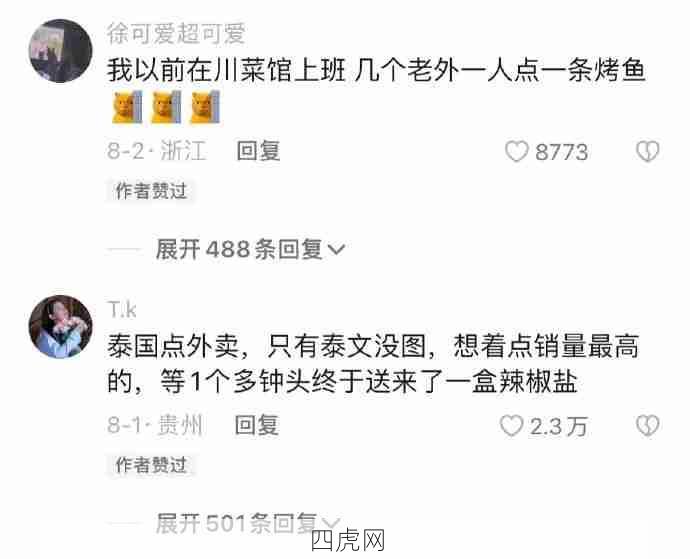Expand 展开 488 条回复 replies
The width and height of the screenshot is (690, 559).
pyautogui.click(x=250, y=249)
